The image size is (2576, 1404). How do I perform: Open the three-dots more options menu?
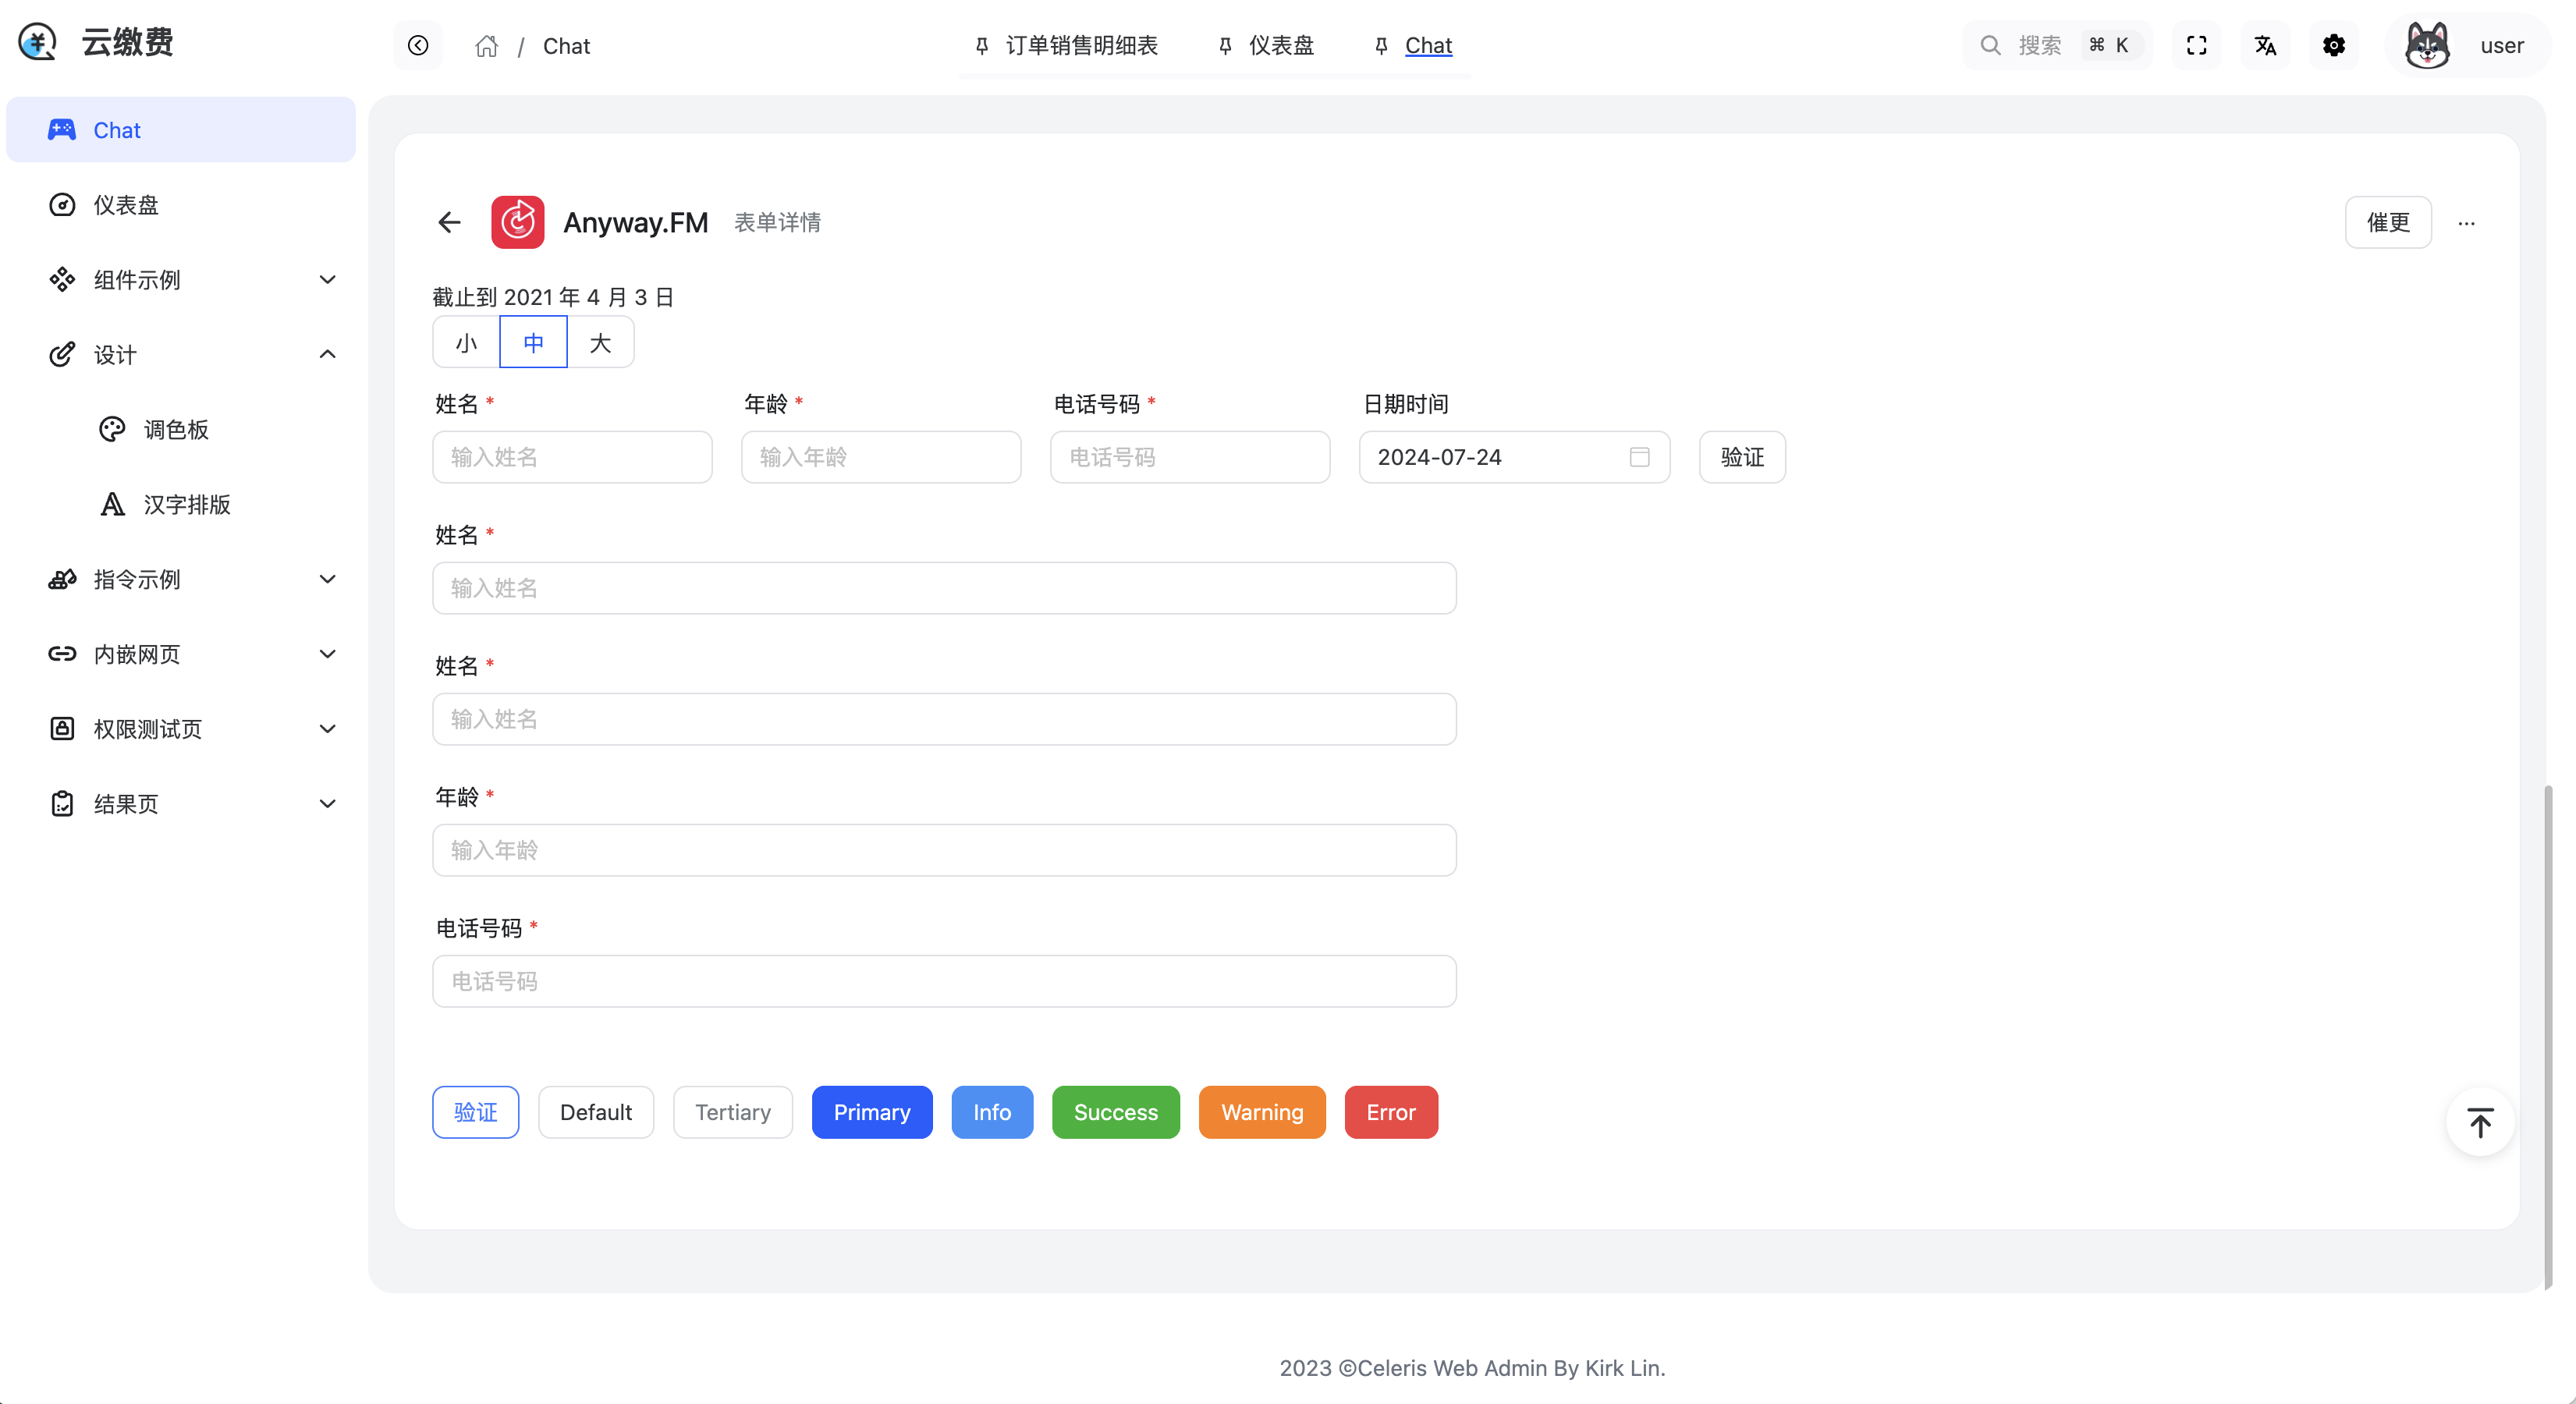(x=2466, y=223)
